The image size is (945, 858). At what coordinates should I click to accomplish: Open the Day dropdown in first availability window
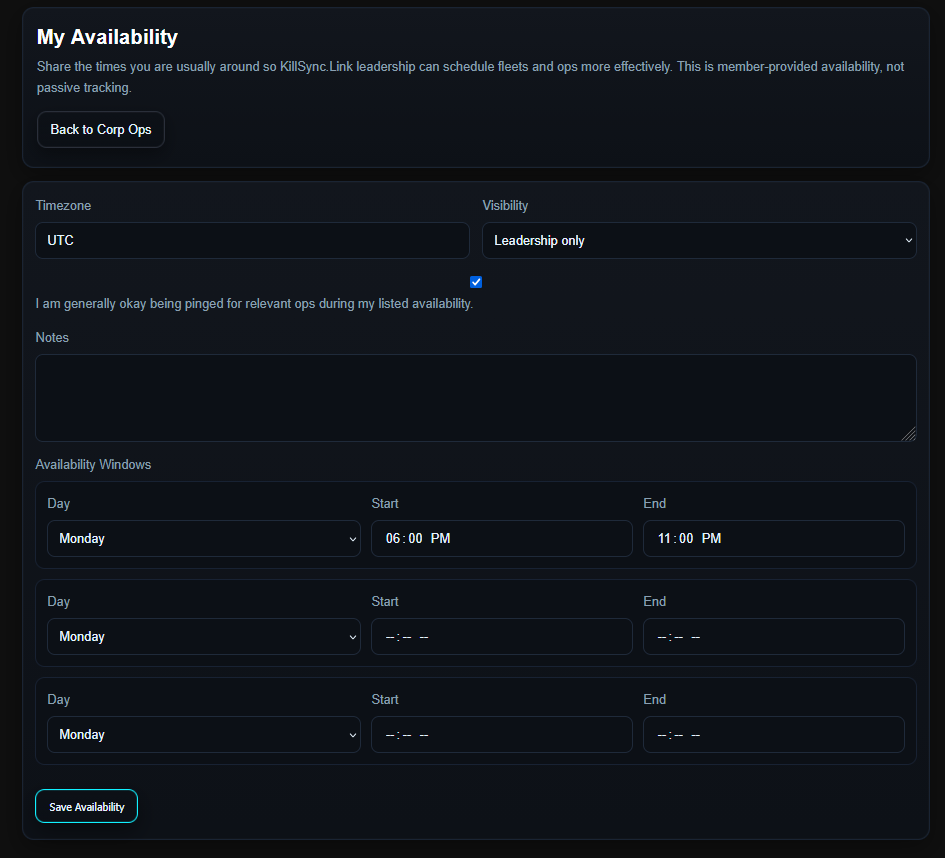click(x=203, y=539)
